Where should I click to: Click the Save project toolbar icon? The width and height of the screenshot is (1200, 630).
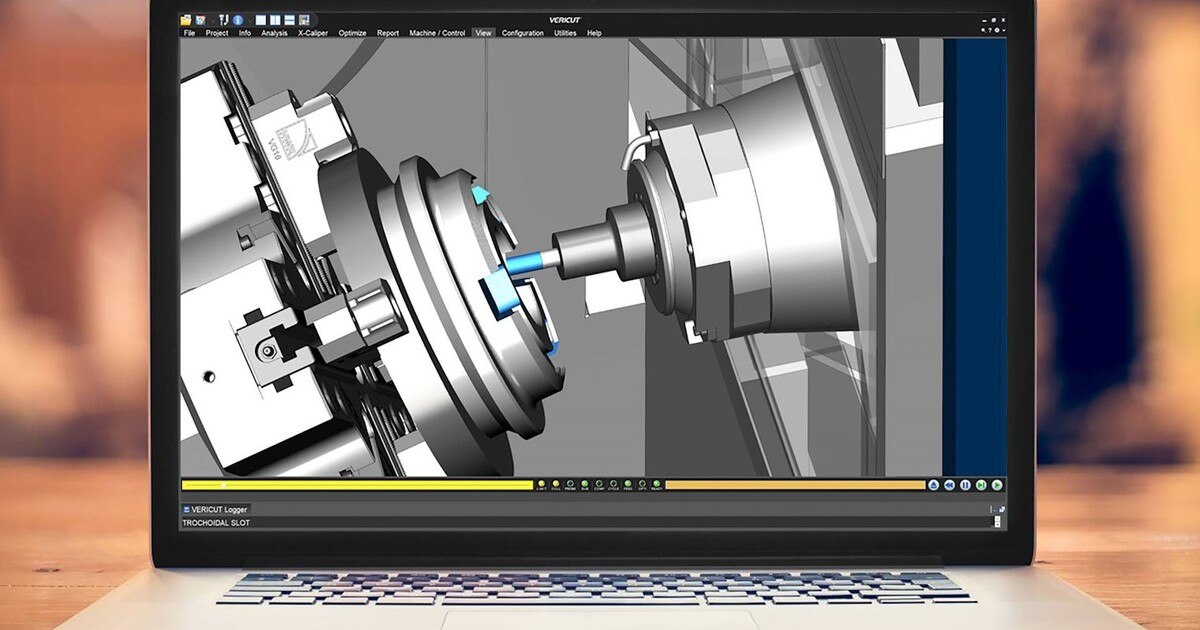pyautogui.click(x=201, y=20)
